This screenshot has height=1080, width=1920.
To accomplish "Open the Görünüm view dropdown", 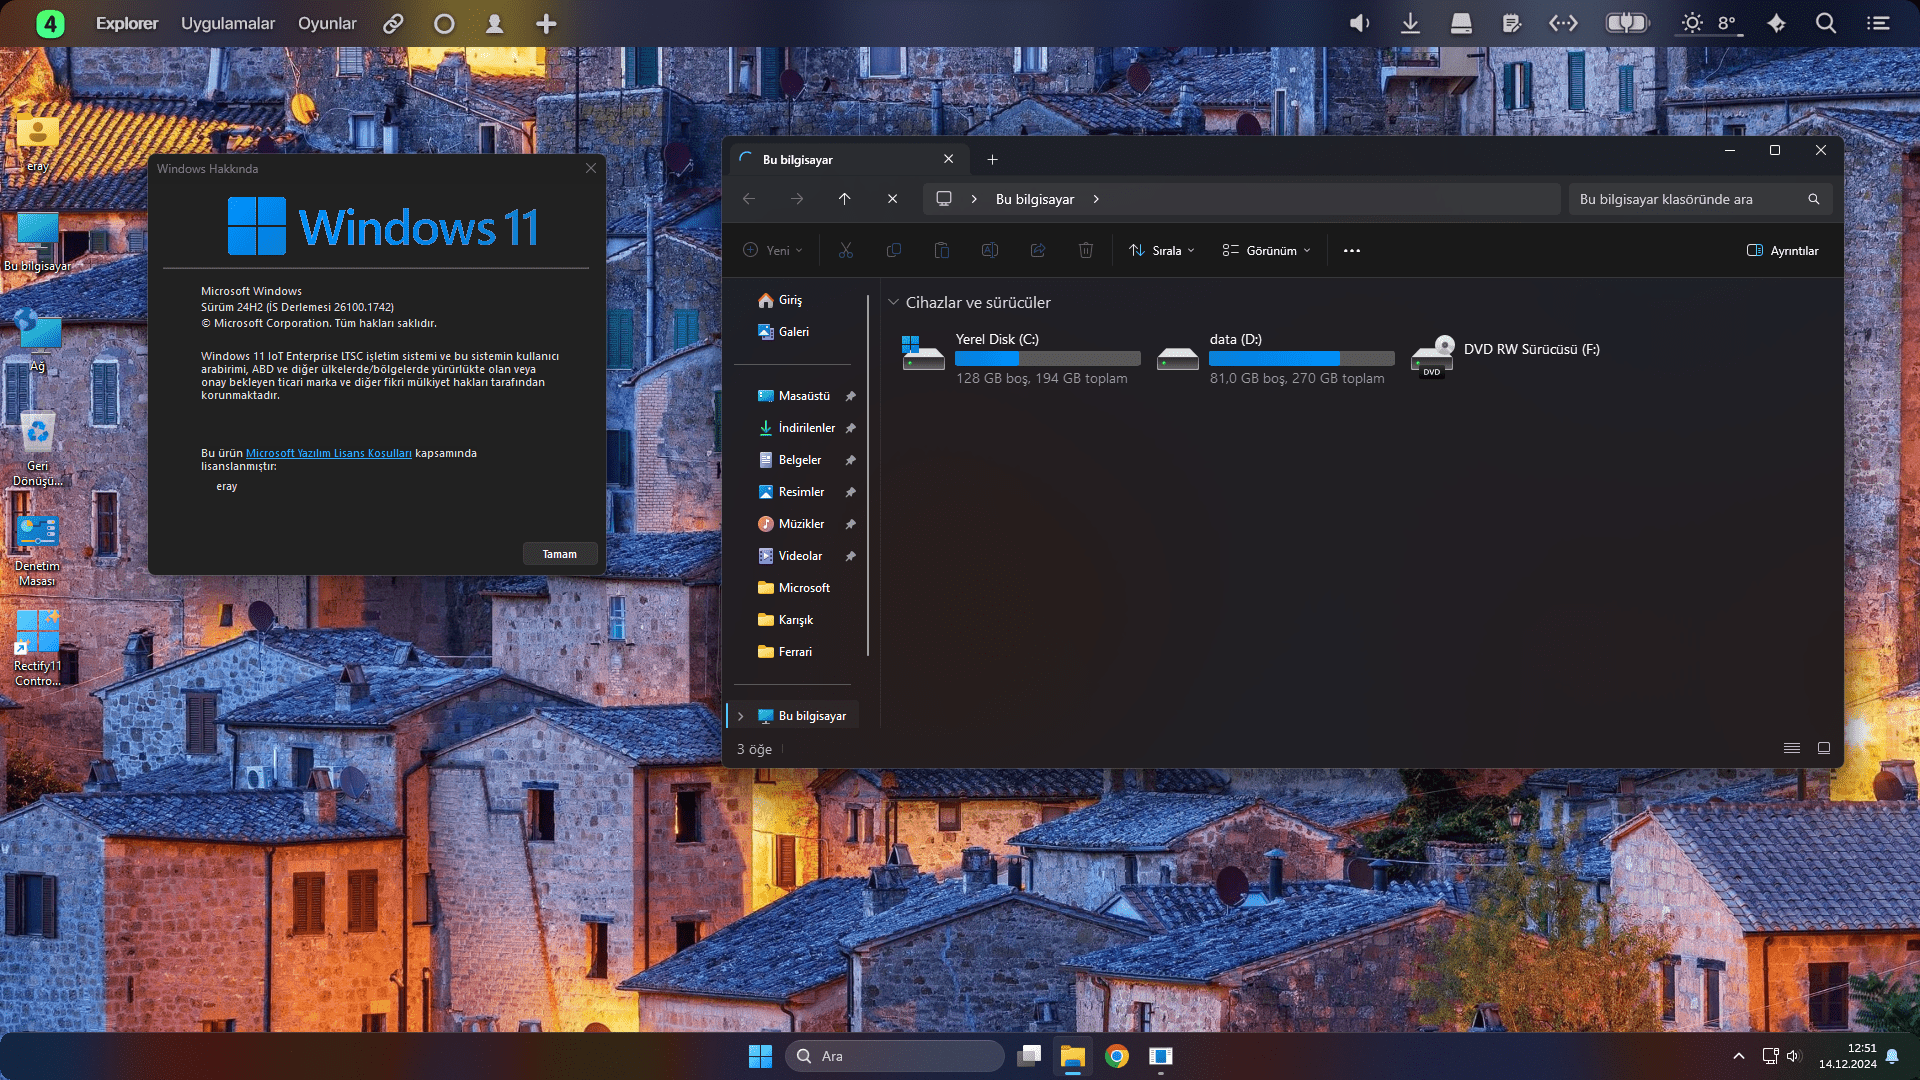I will point(1266,251).
